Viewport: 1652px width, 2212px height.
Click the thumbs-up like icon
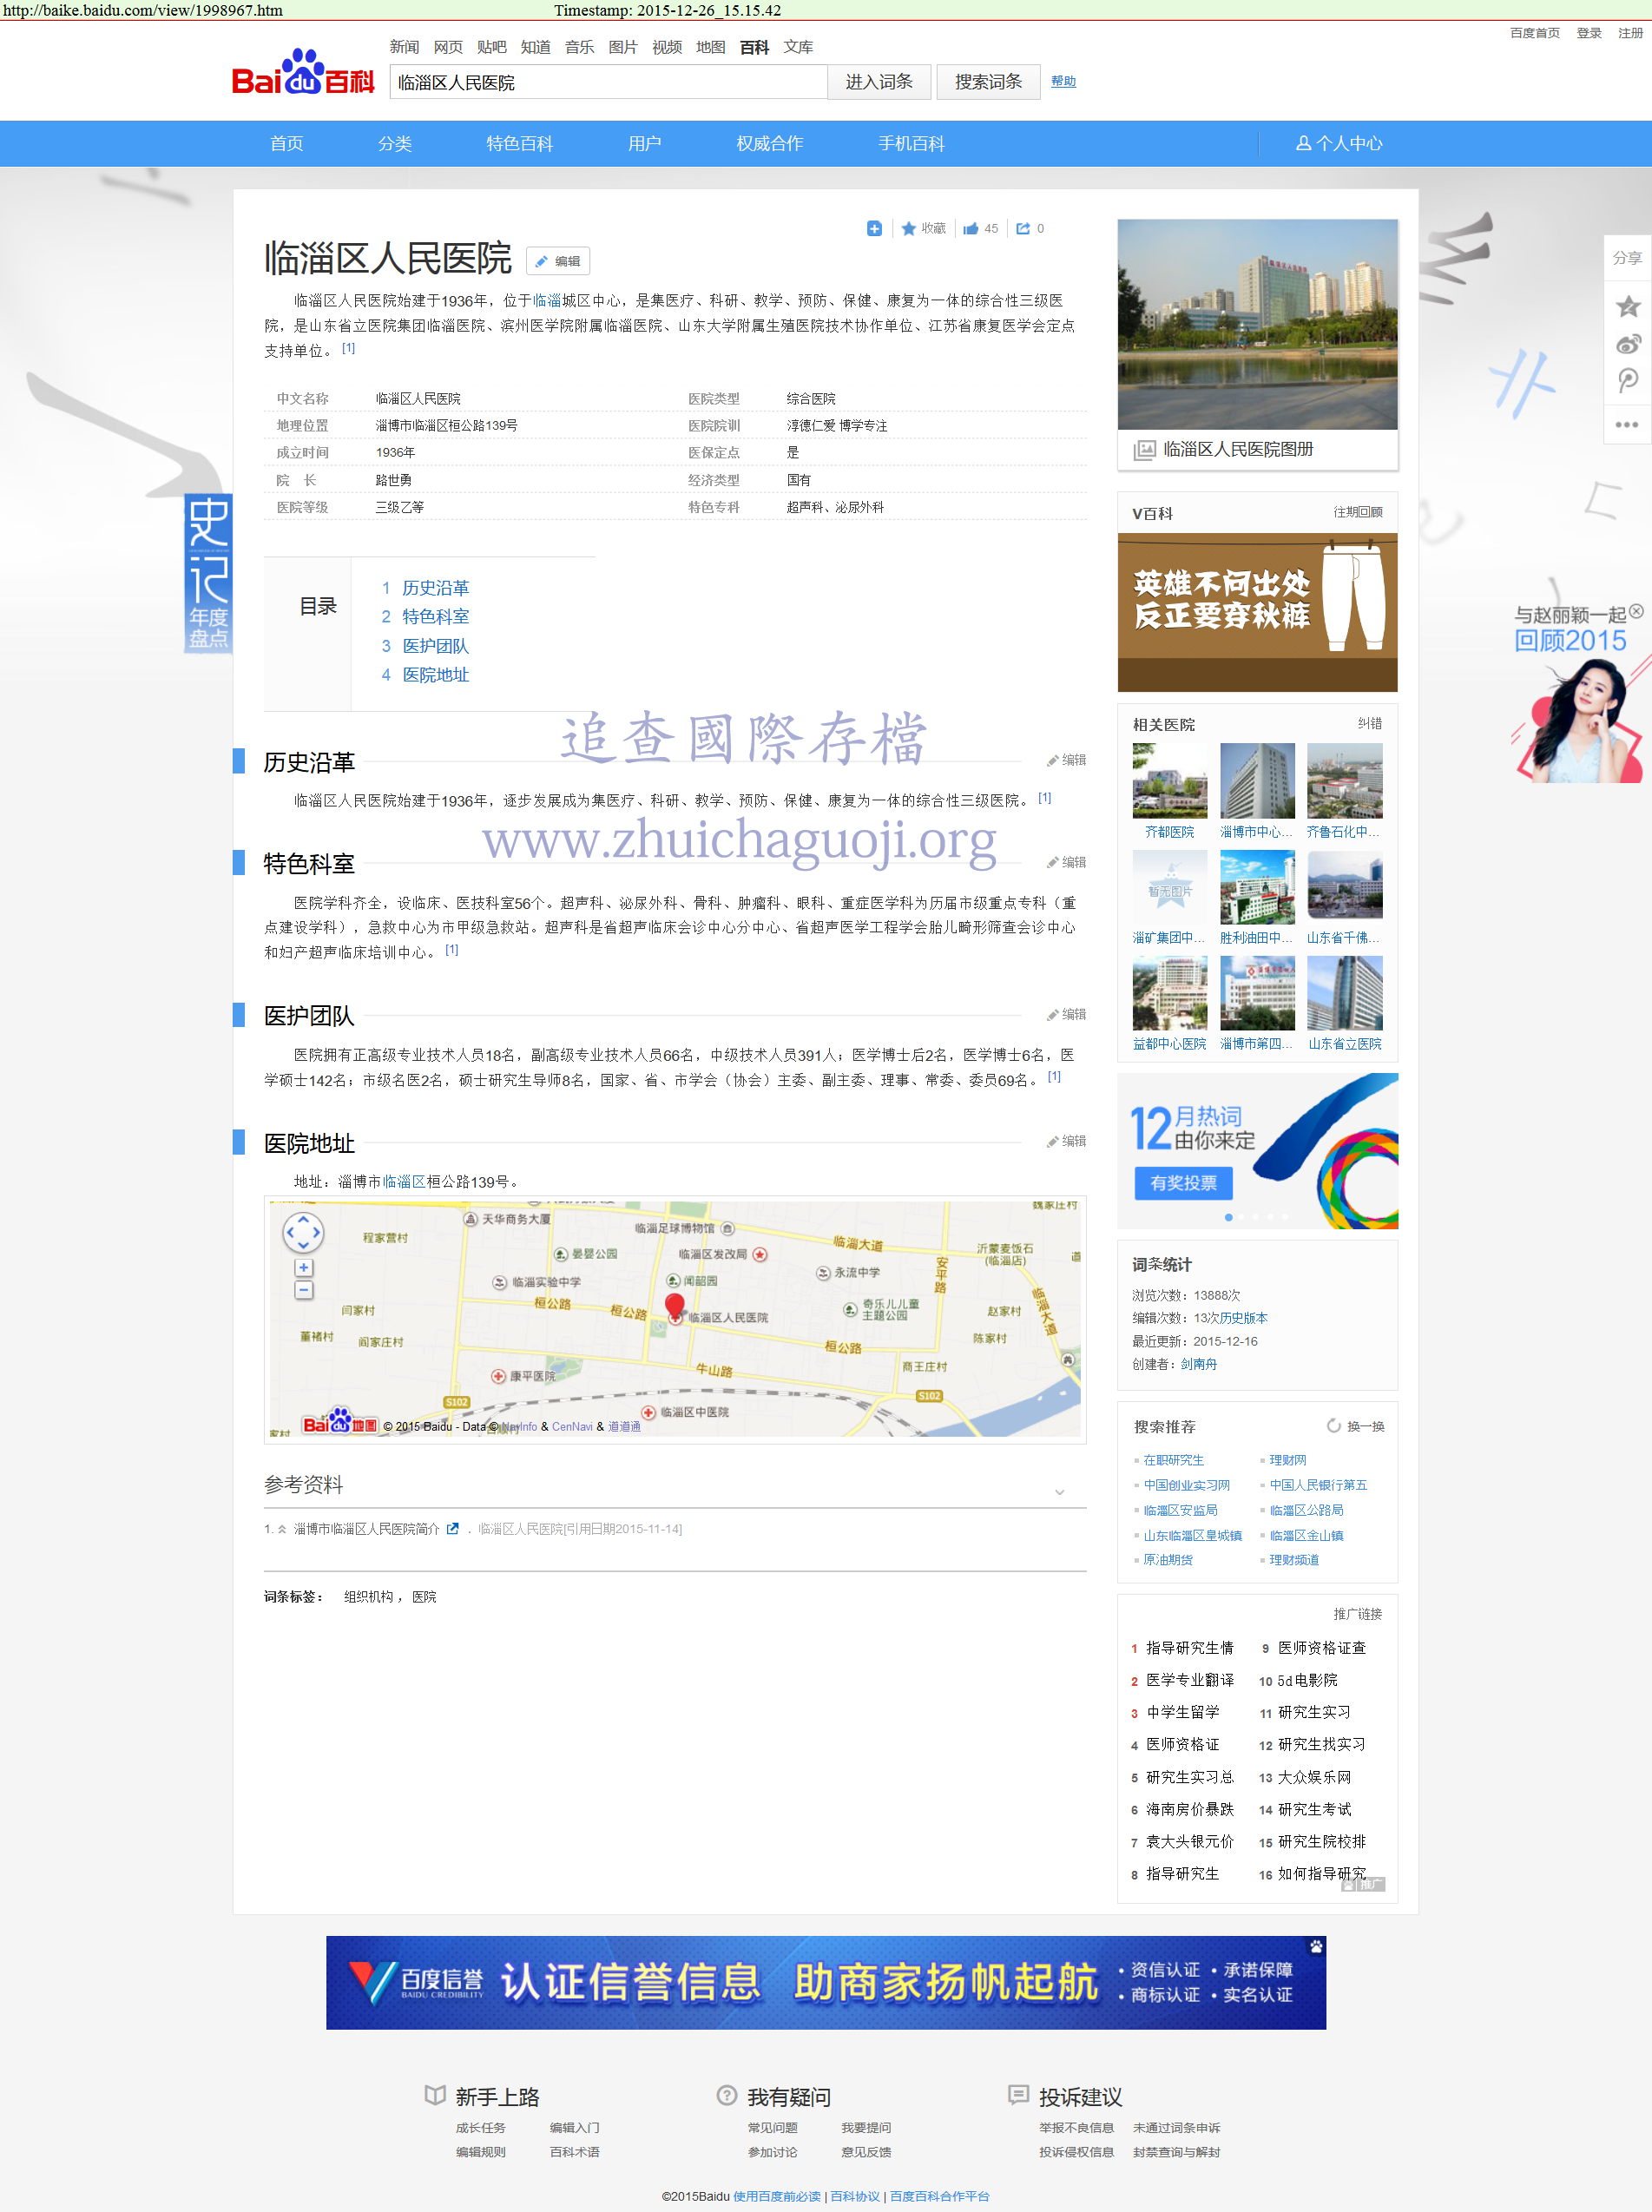click(x=970, y=229)
